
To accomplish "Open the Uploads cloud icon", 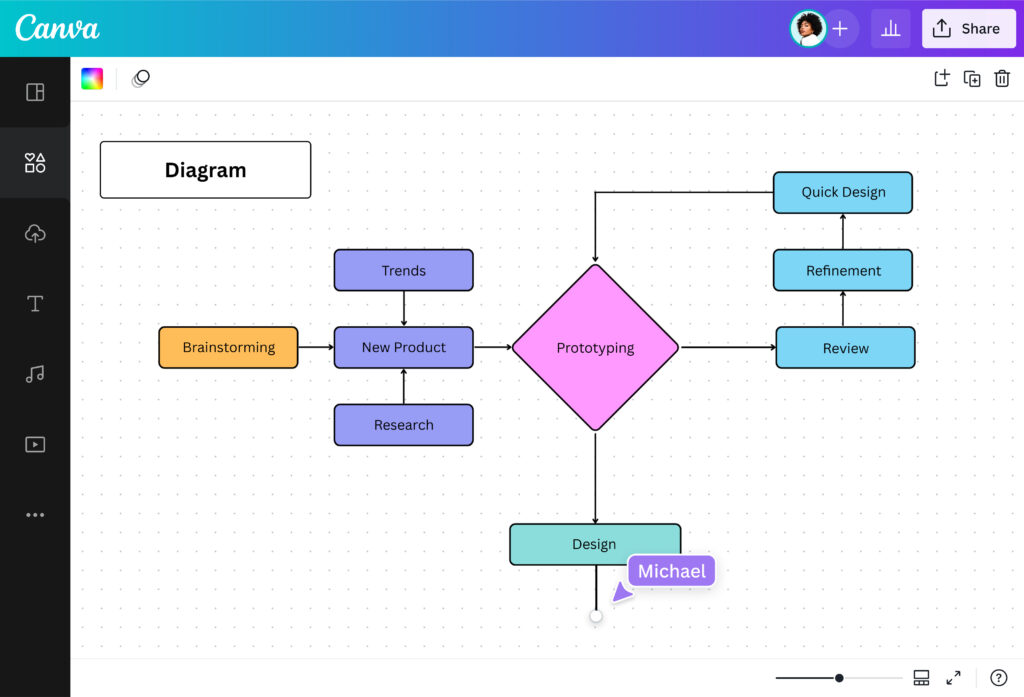I will point(35,233).
